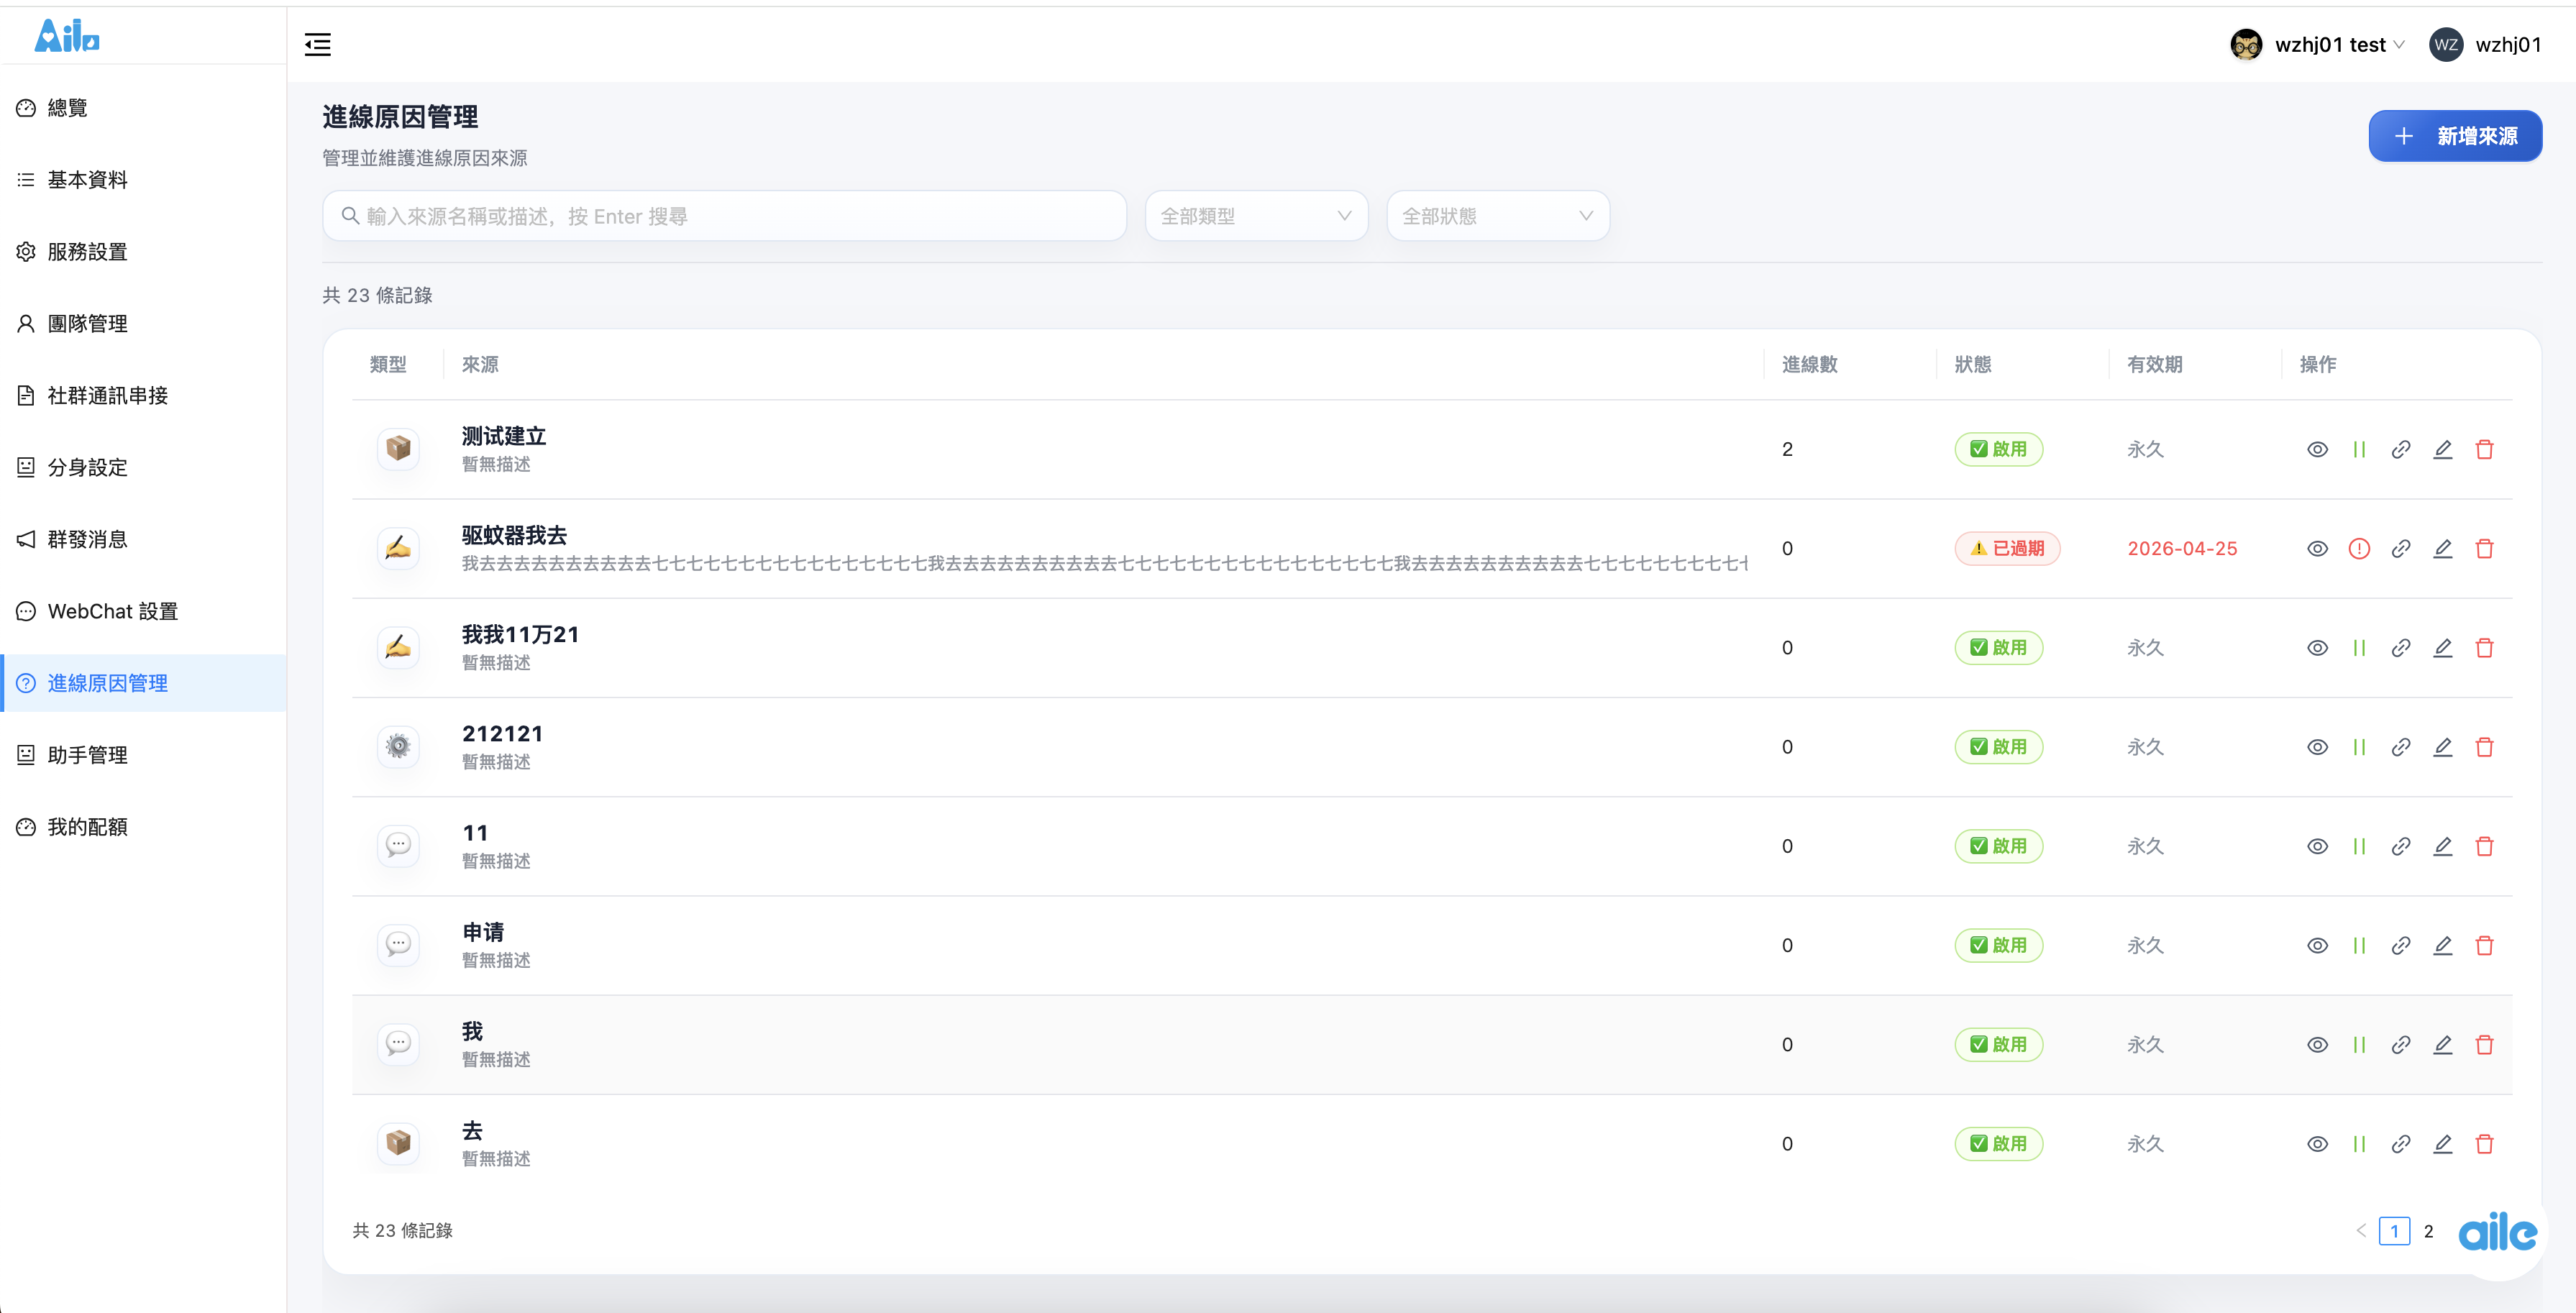2576x1313 pixels.
Task: Select WebChat 設置 in sidebar
Action: pos(144,611)
